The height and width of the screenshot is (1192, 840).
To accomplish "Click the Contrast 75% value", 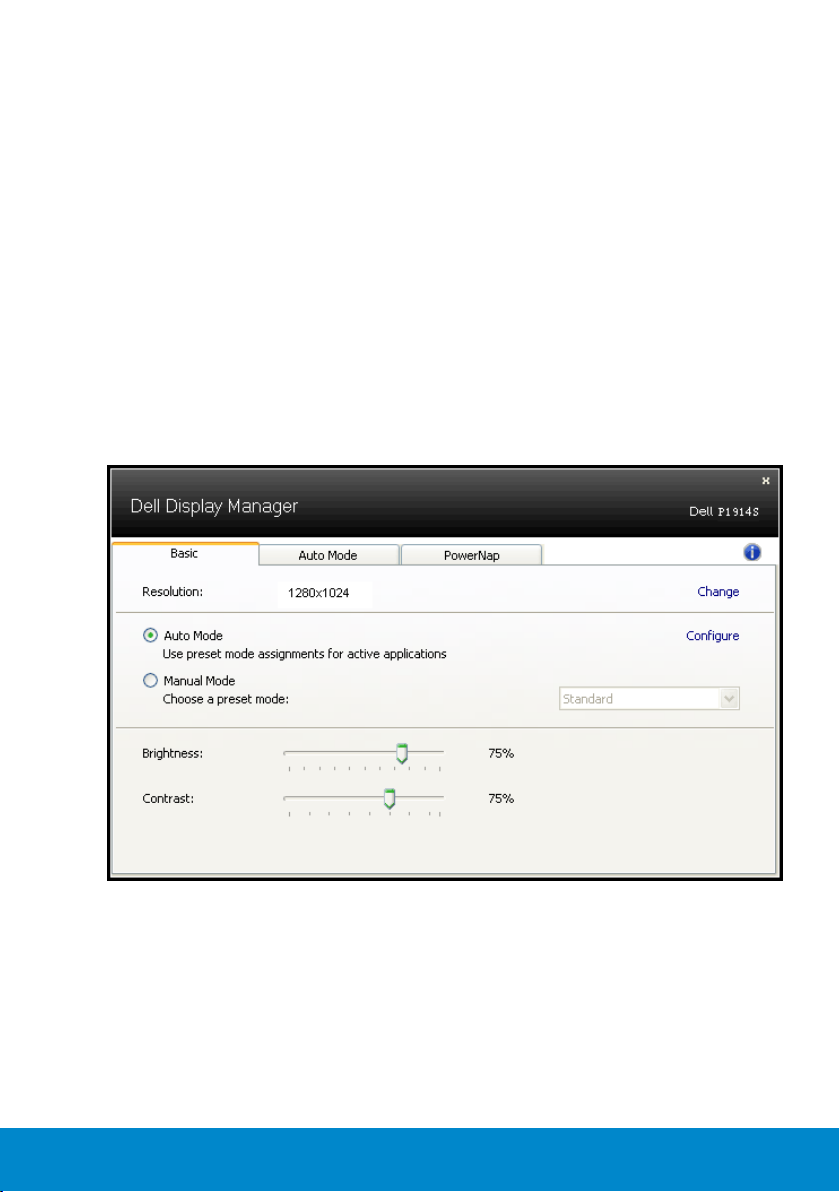I will point(501,799).
